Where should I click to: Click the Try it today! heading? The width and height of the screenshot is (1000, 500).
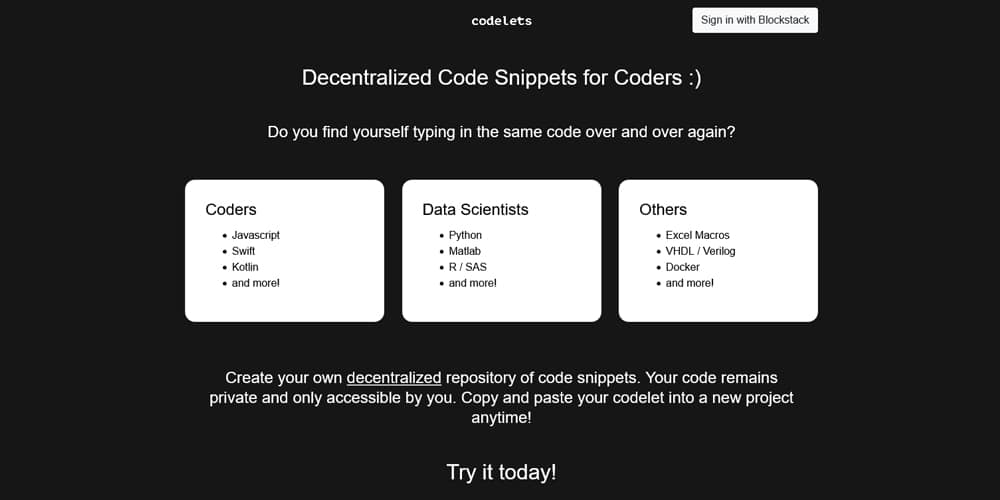coord(501,473)
